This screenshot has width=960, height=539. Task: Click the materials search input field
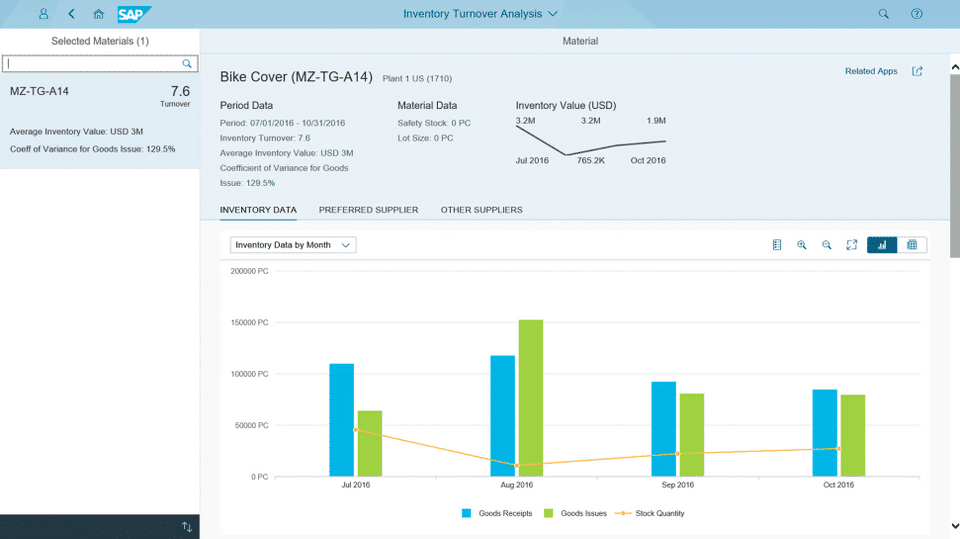pos(93,63)
